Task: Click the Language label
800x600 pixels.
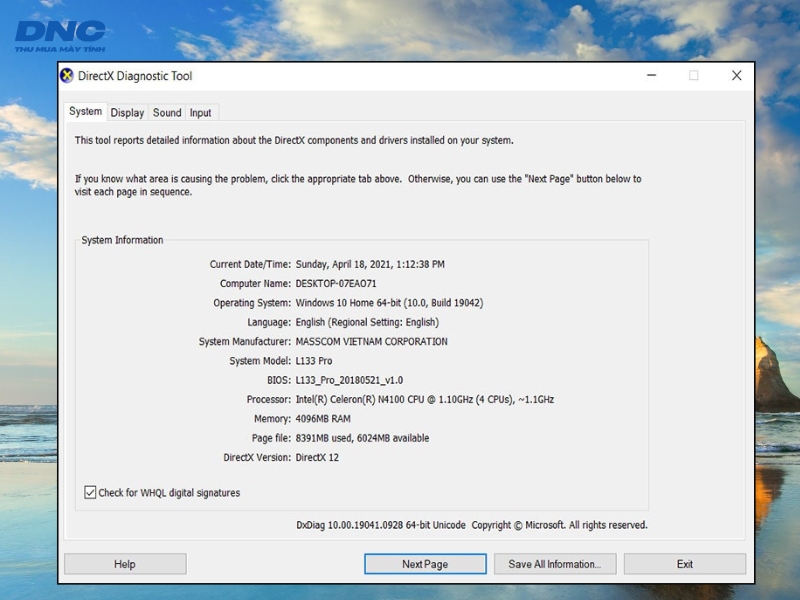Action: pyautogui.click(x=269, y=322)
